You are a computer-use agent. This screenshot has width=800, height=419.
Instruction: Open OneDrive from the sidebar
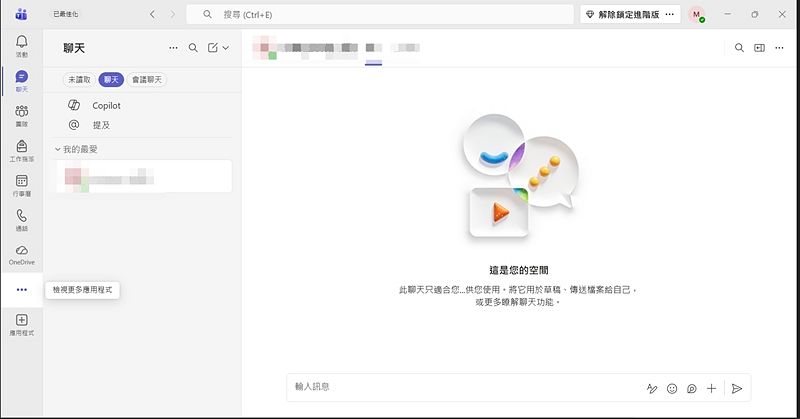(21, 254)
